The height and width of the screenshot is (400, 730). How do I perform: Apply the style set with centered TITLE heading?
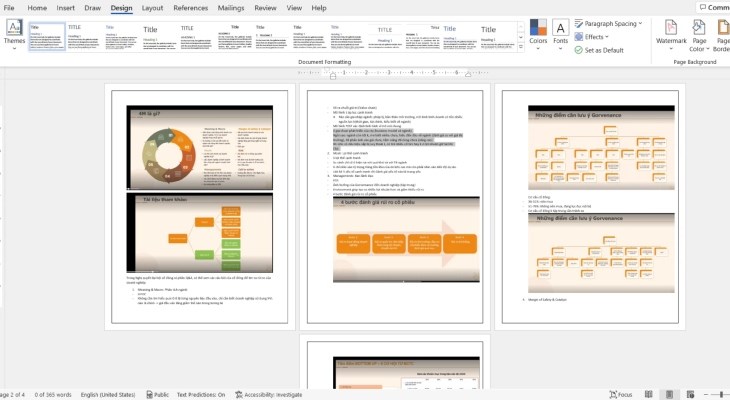point(385,36)
